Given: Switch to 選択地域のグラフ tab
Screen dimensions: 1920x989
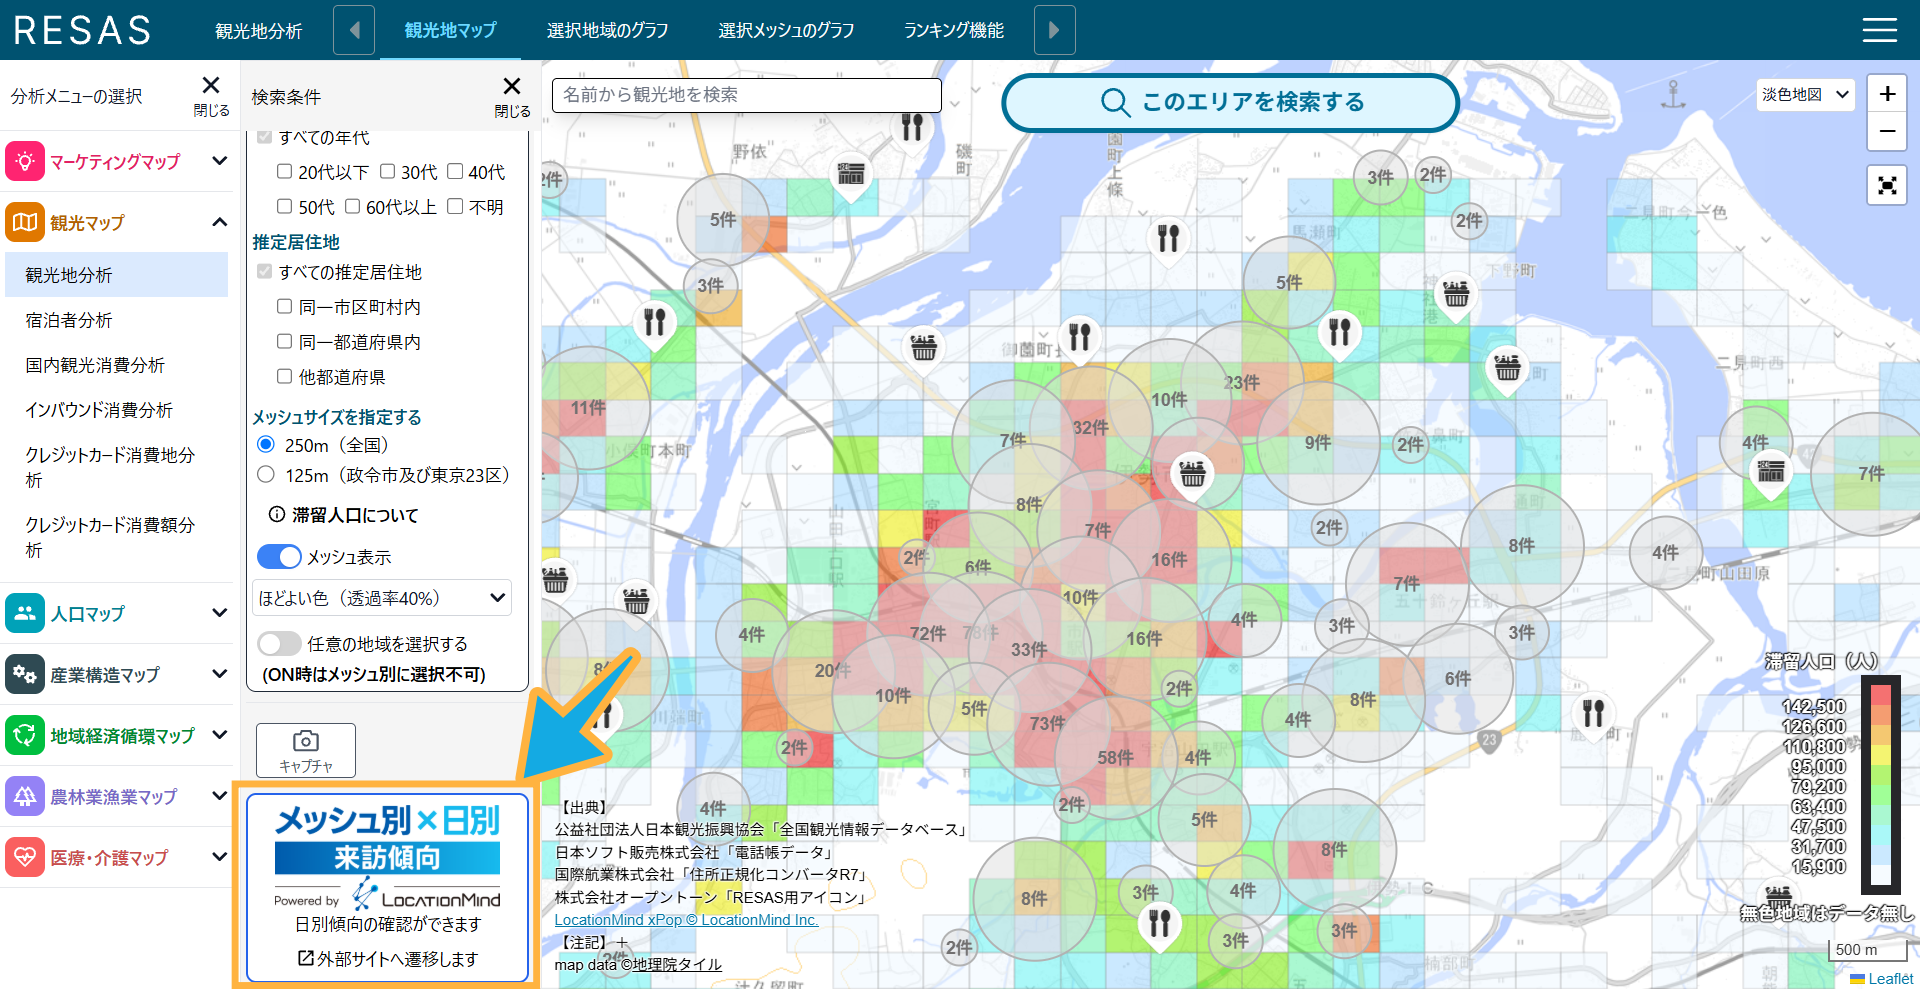Looking at the screenshot, I should tap(607, 30).
